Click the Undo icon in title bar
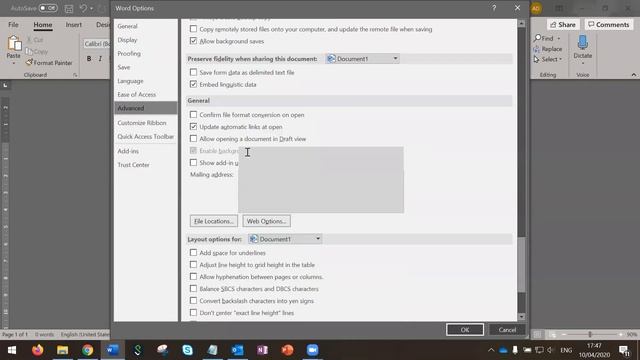Screen dimensions: 640x360 (83, 8)
